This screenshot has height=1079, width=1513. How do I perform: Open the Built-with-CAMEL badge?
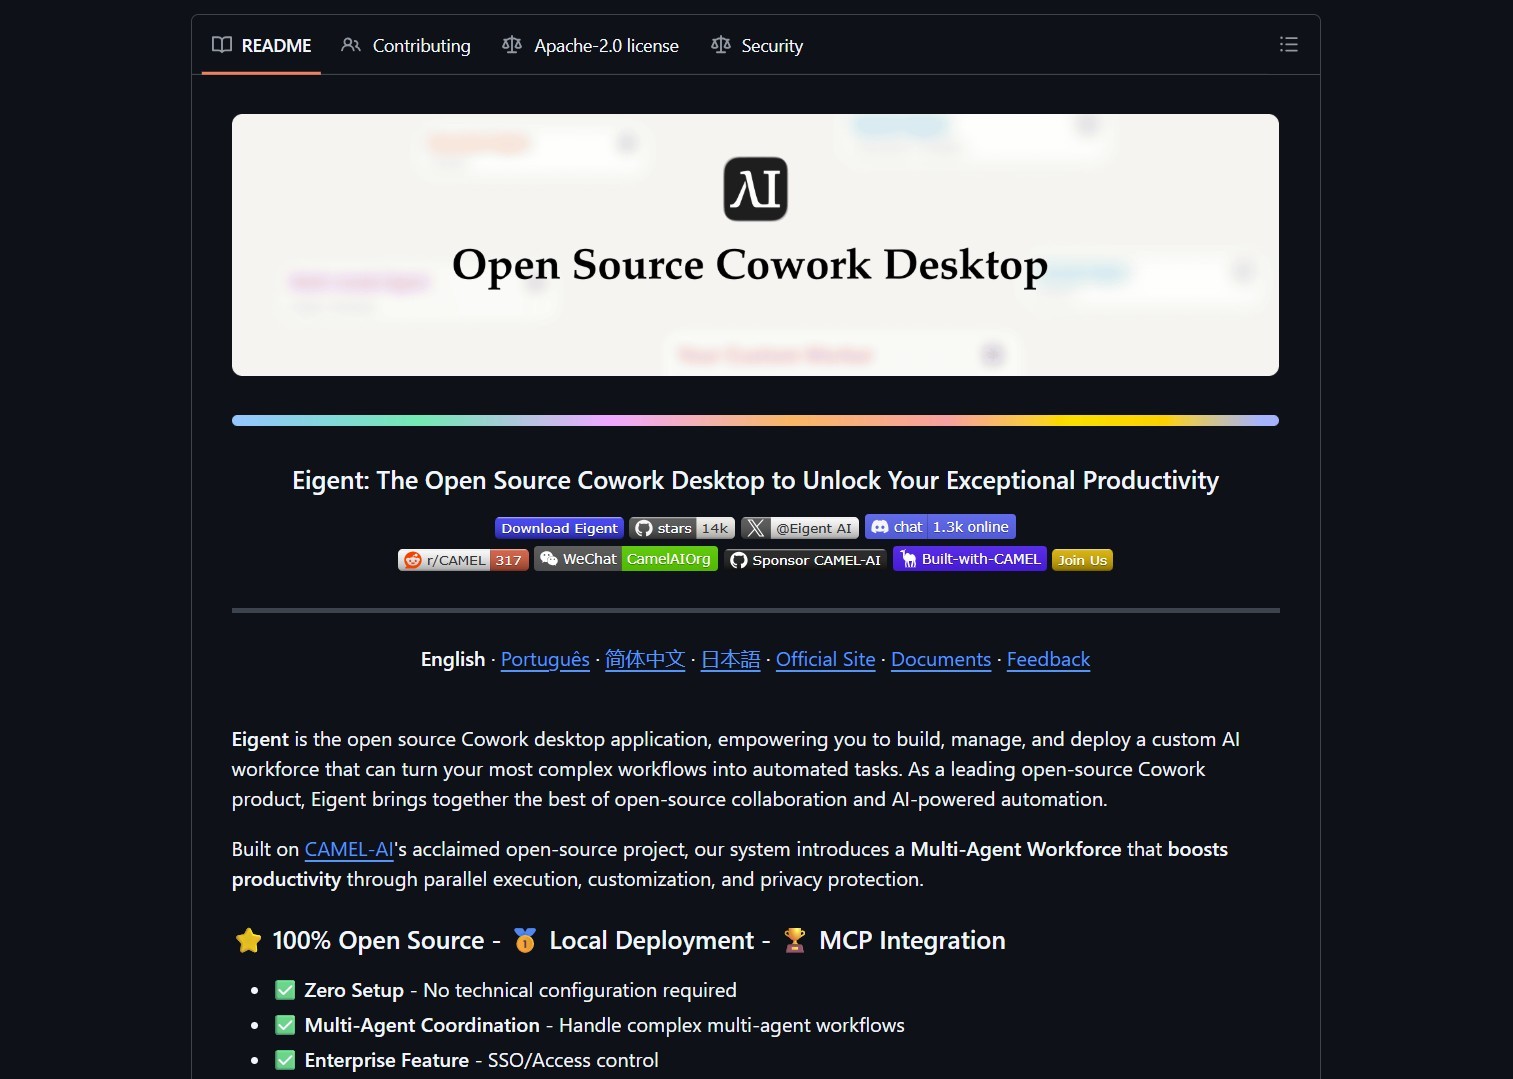[970, 559]
